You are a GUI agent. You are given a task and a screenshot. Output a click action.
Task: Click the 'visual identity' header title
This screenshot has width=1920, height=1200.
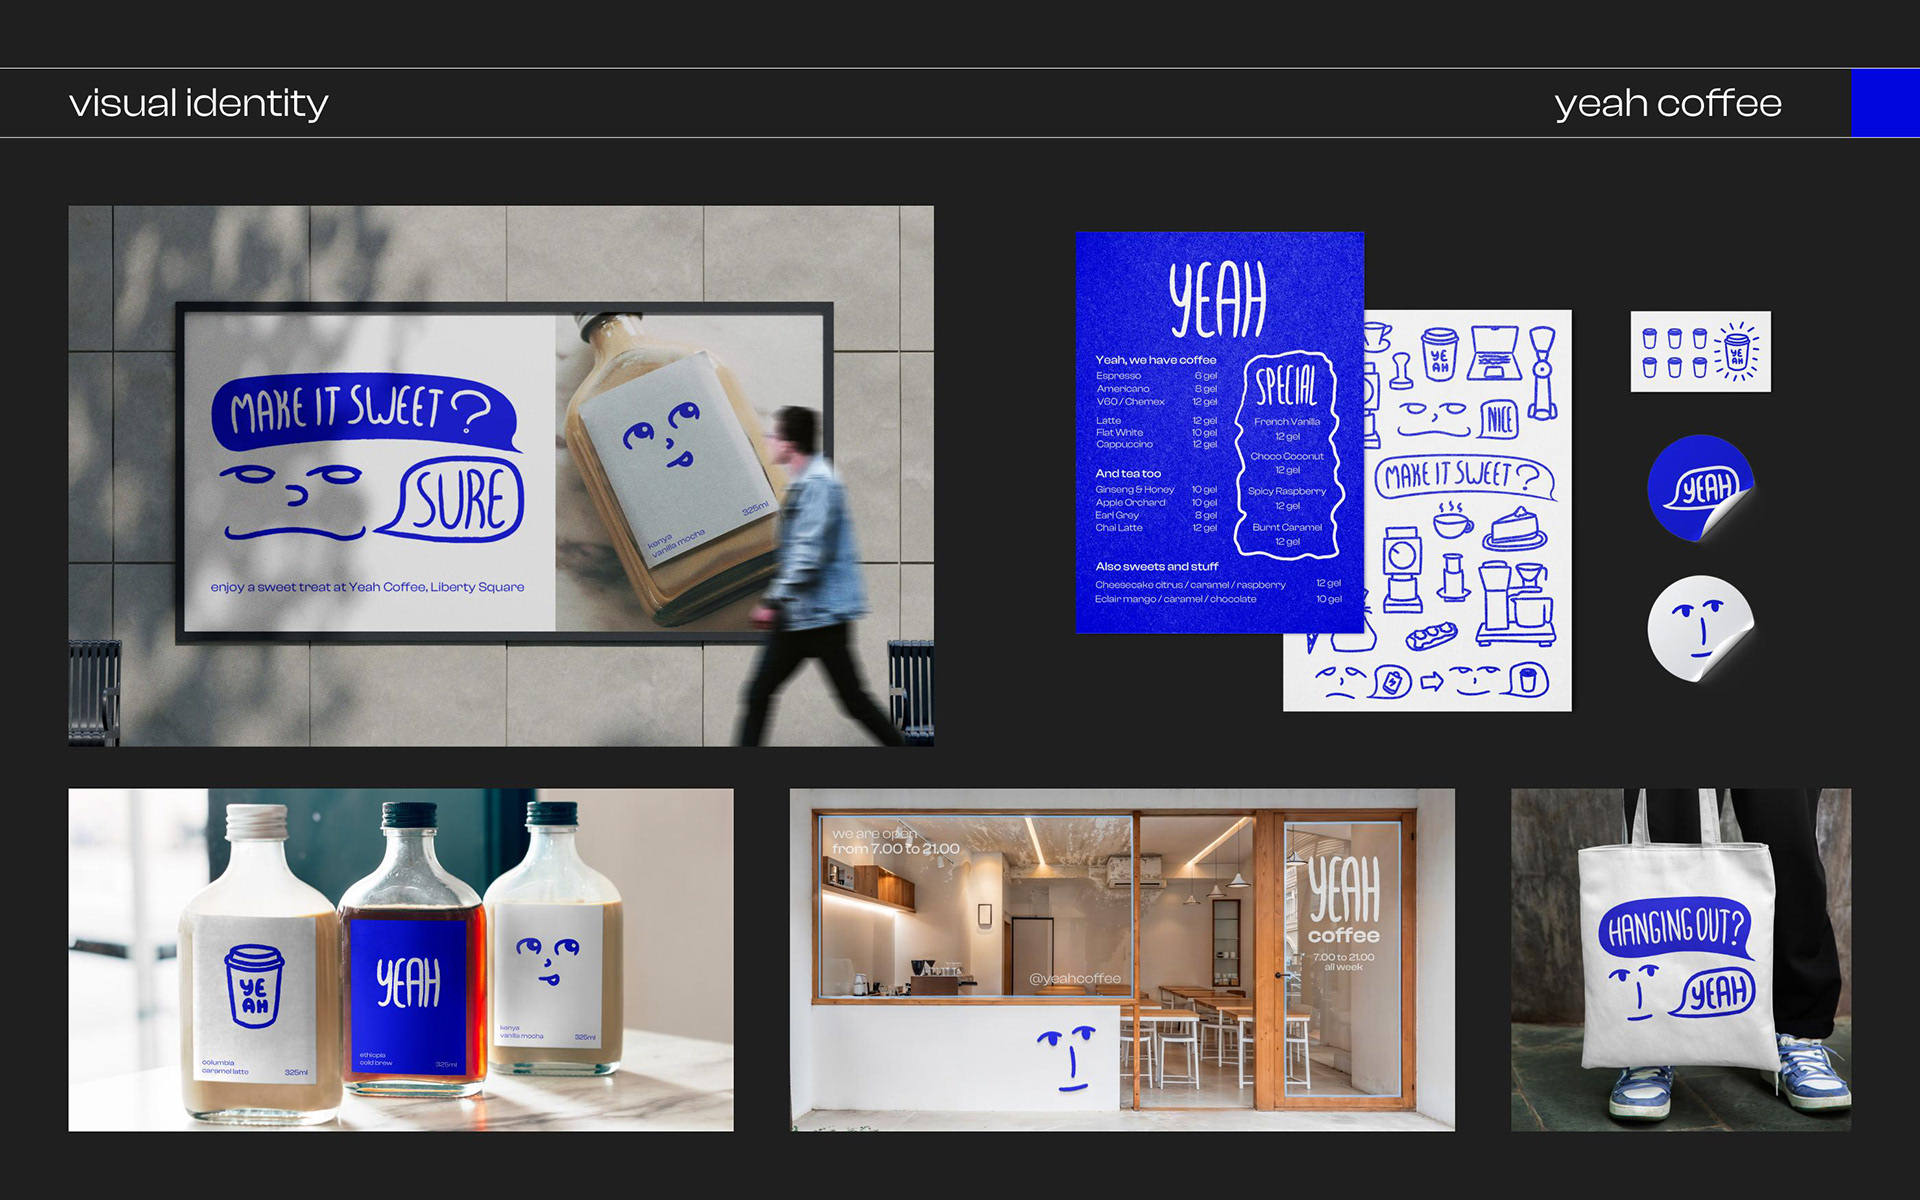click(x=198, y=103)
